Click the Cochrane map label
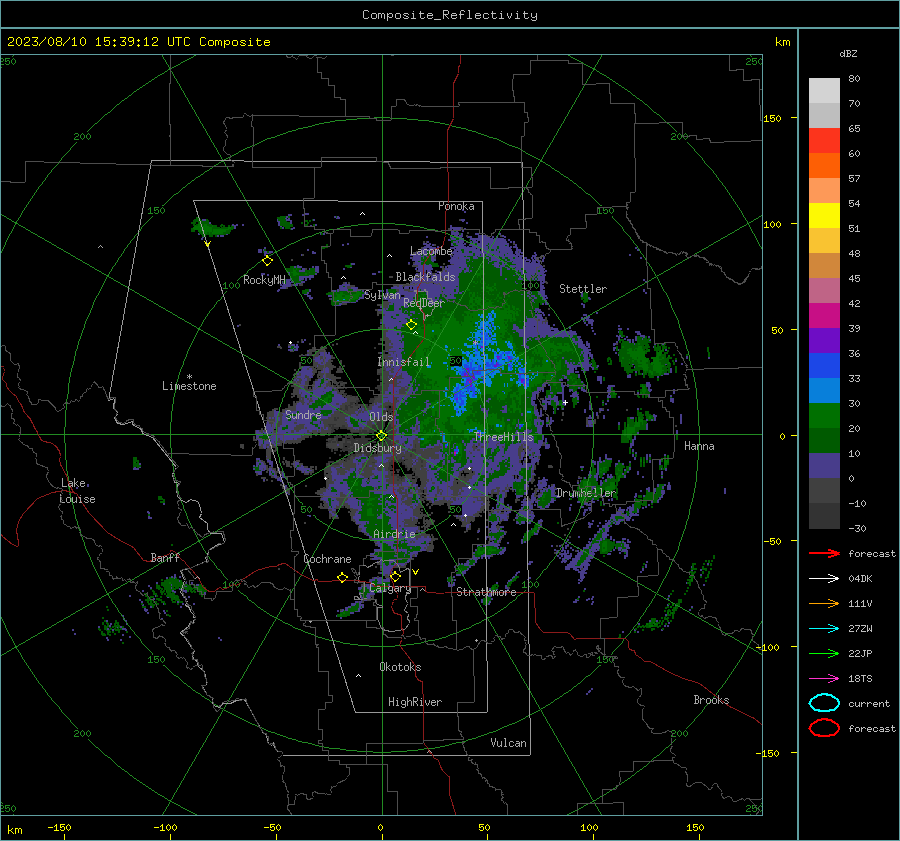The image size is (900, 841). tap(327, 559)
